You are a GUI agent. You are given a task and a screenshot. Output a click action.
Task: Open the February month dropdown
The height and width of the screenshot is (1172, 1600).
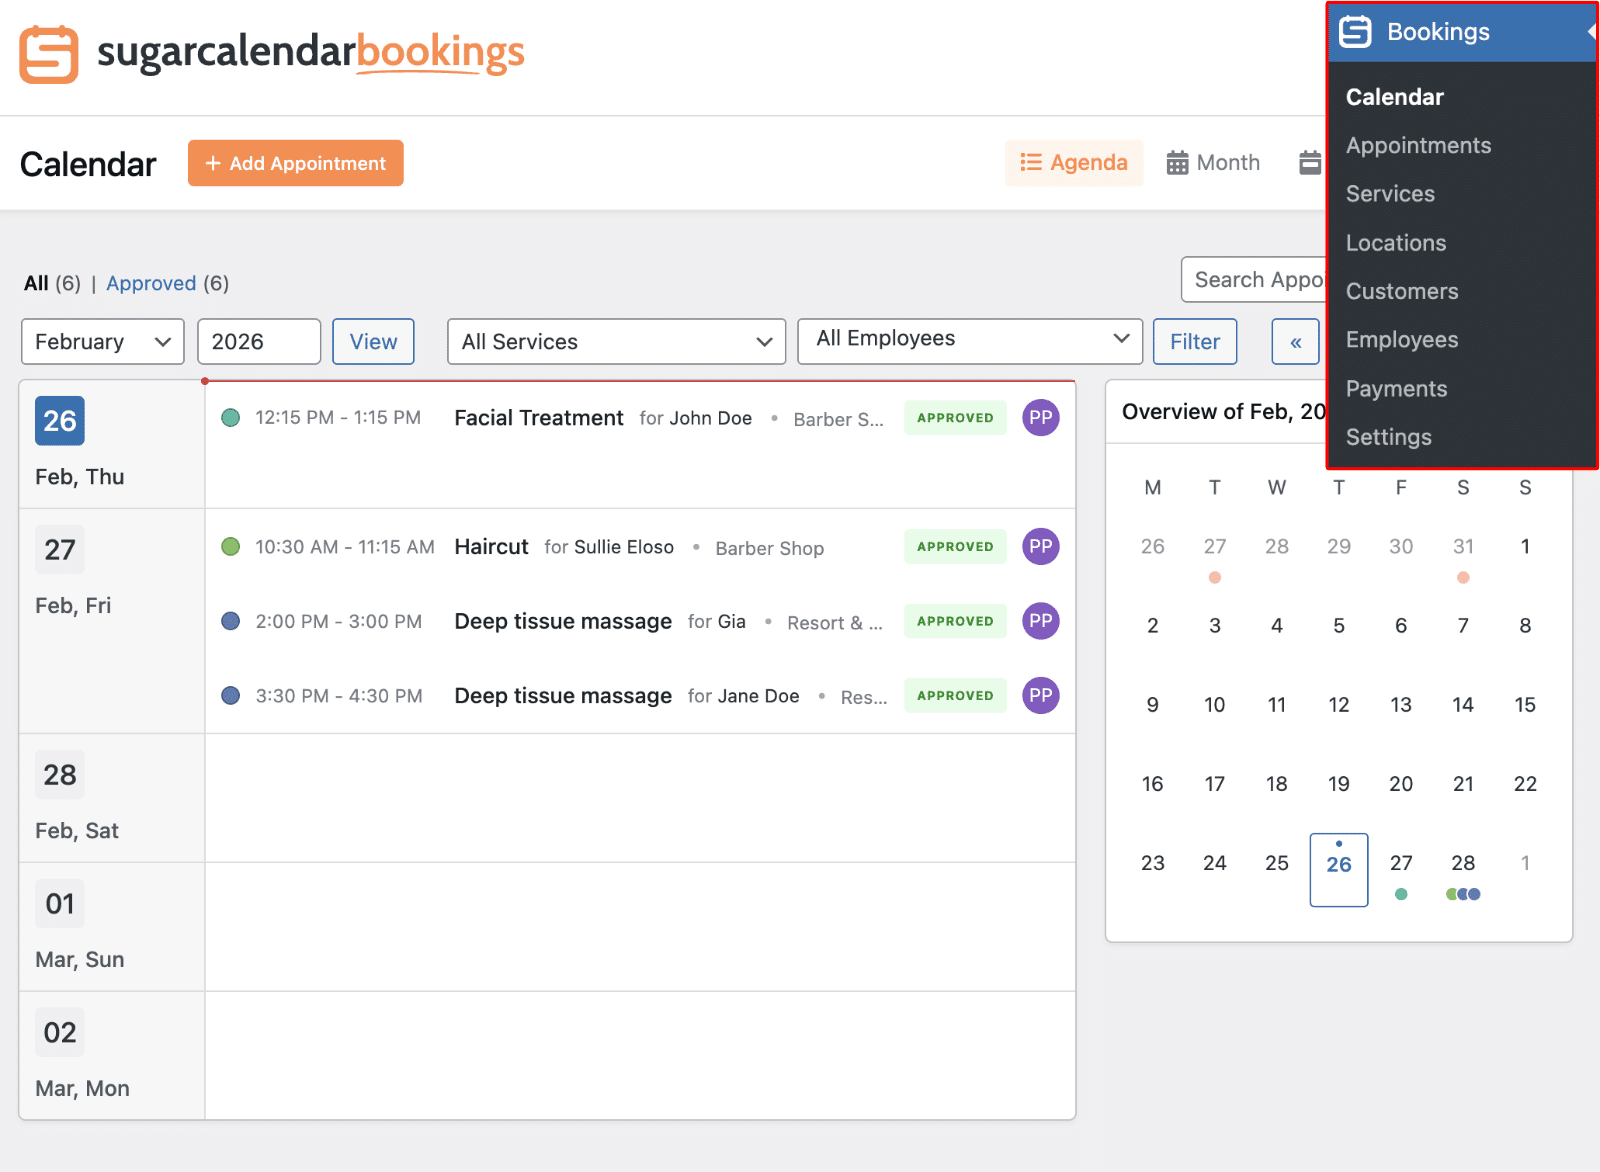pyautogui.click(x=102, y=341)
